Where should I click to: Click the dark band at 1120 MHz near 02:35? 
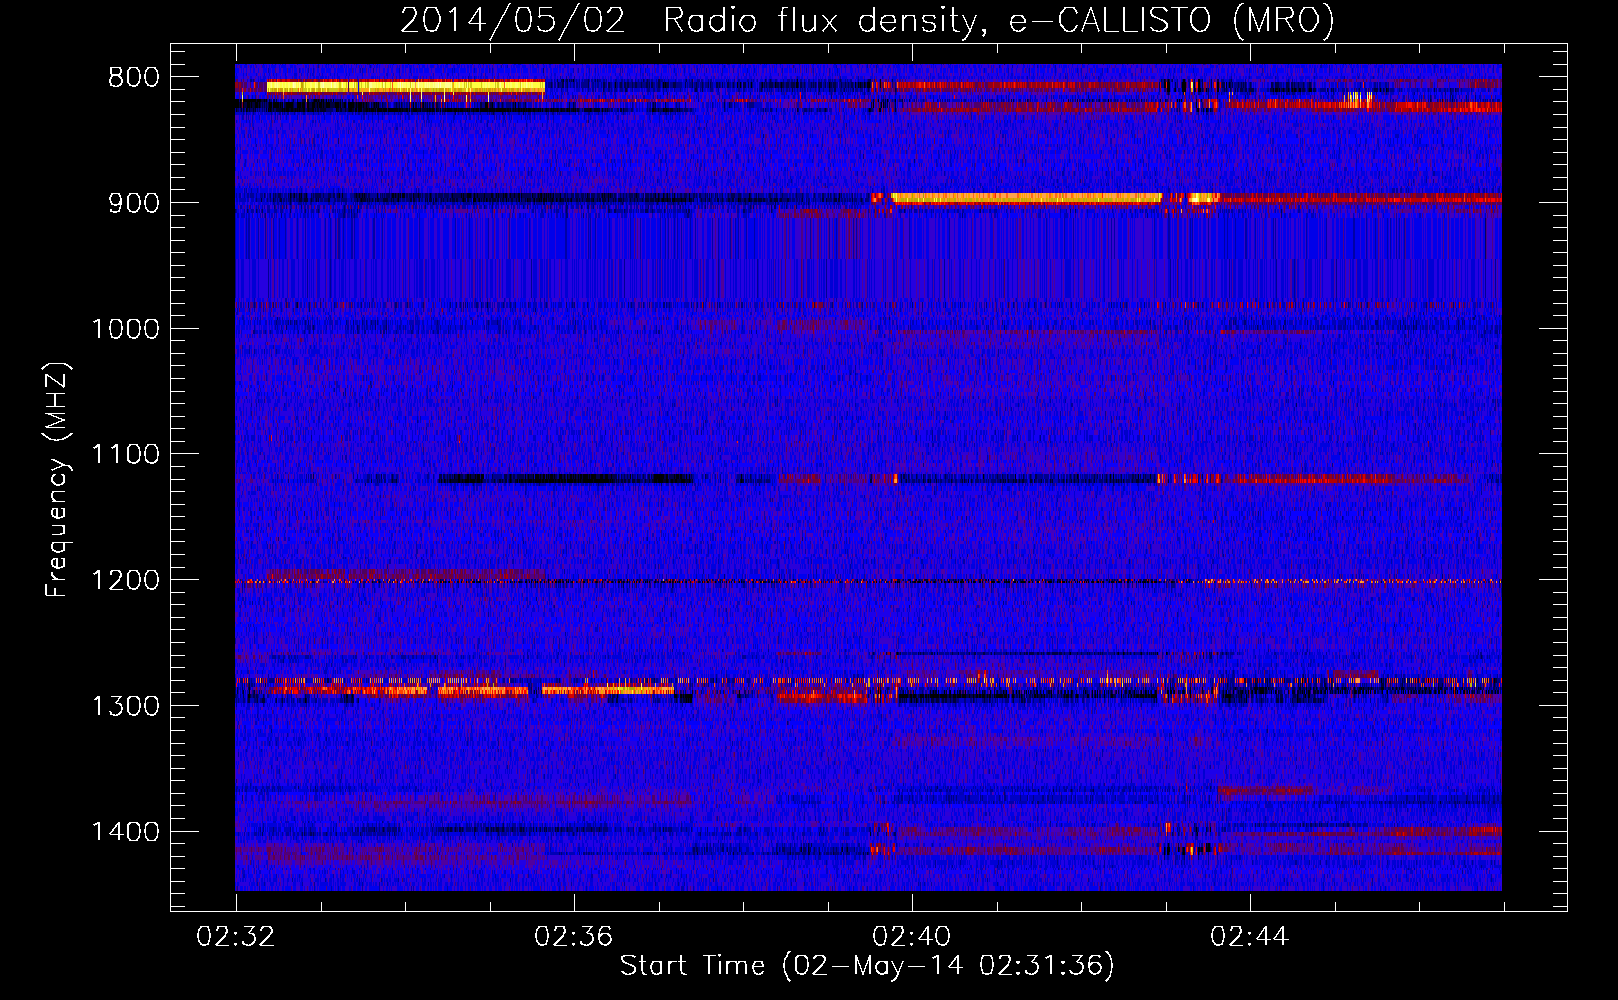pyautogui.click(x=566, y=479)
